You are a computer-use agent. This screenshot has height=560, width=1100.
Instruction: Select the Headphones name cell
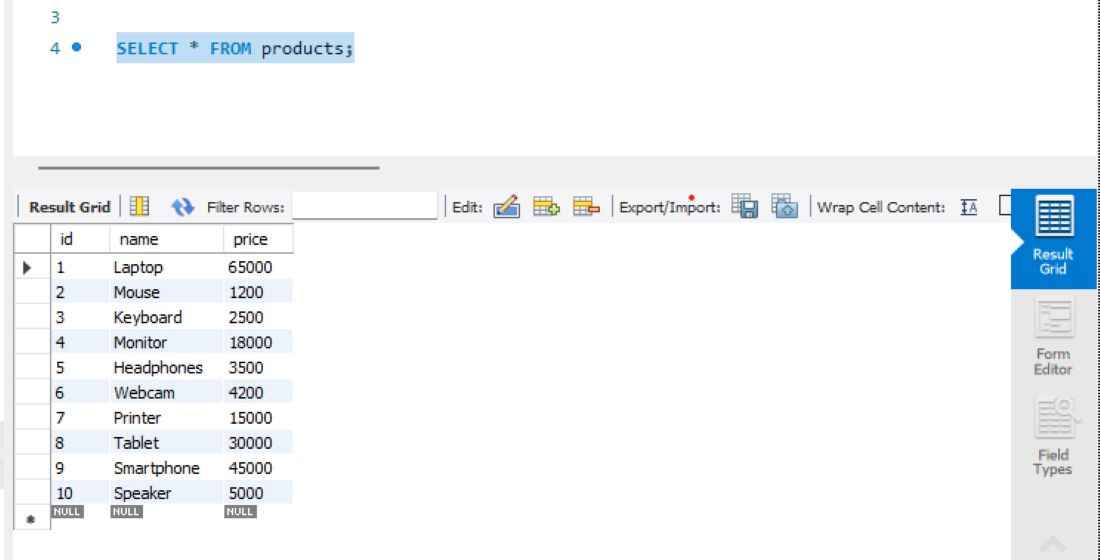166,368
